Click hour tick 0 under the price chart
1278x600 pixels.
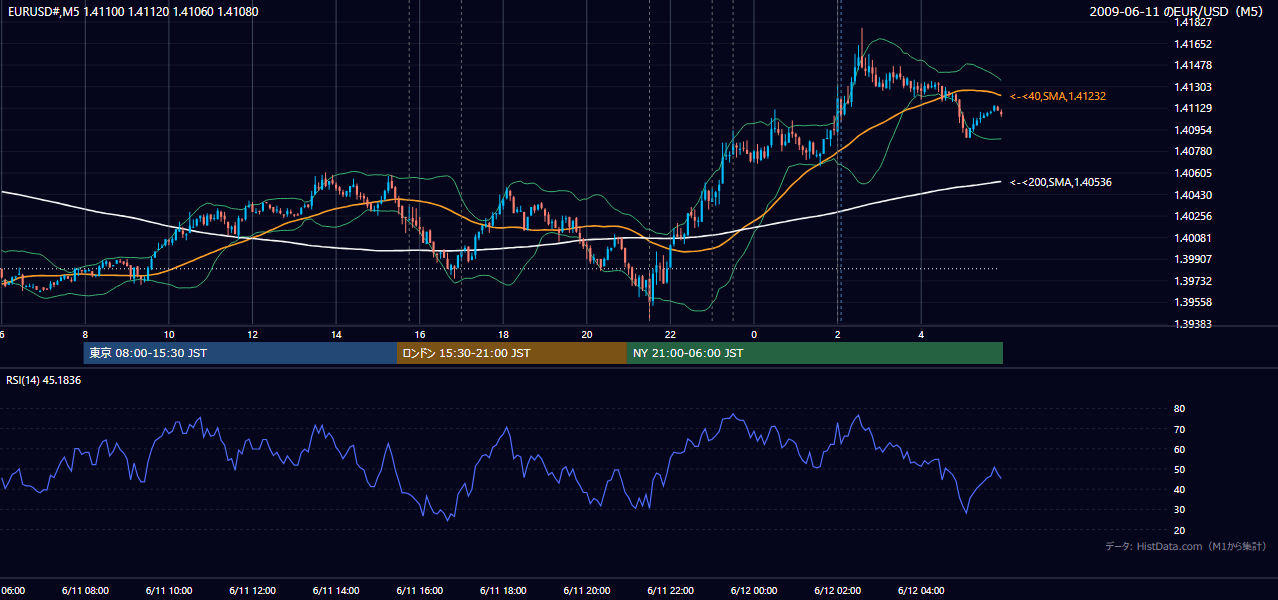754,334
